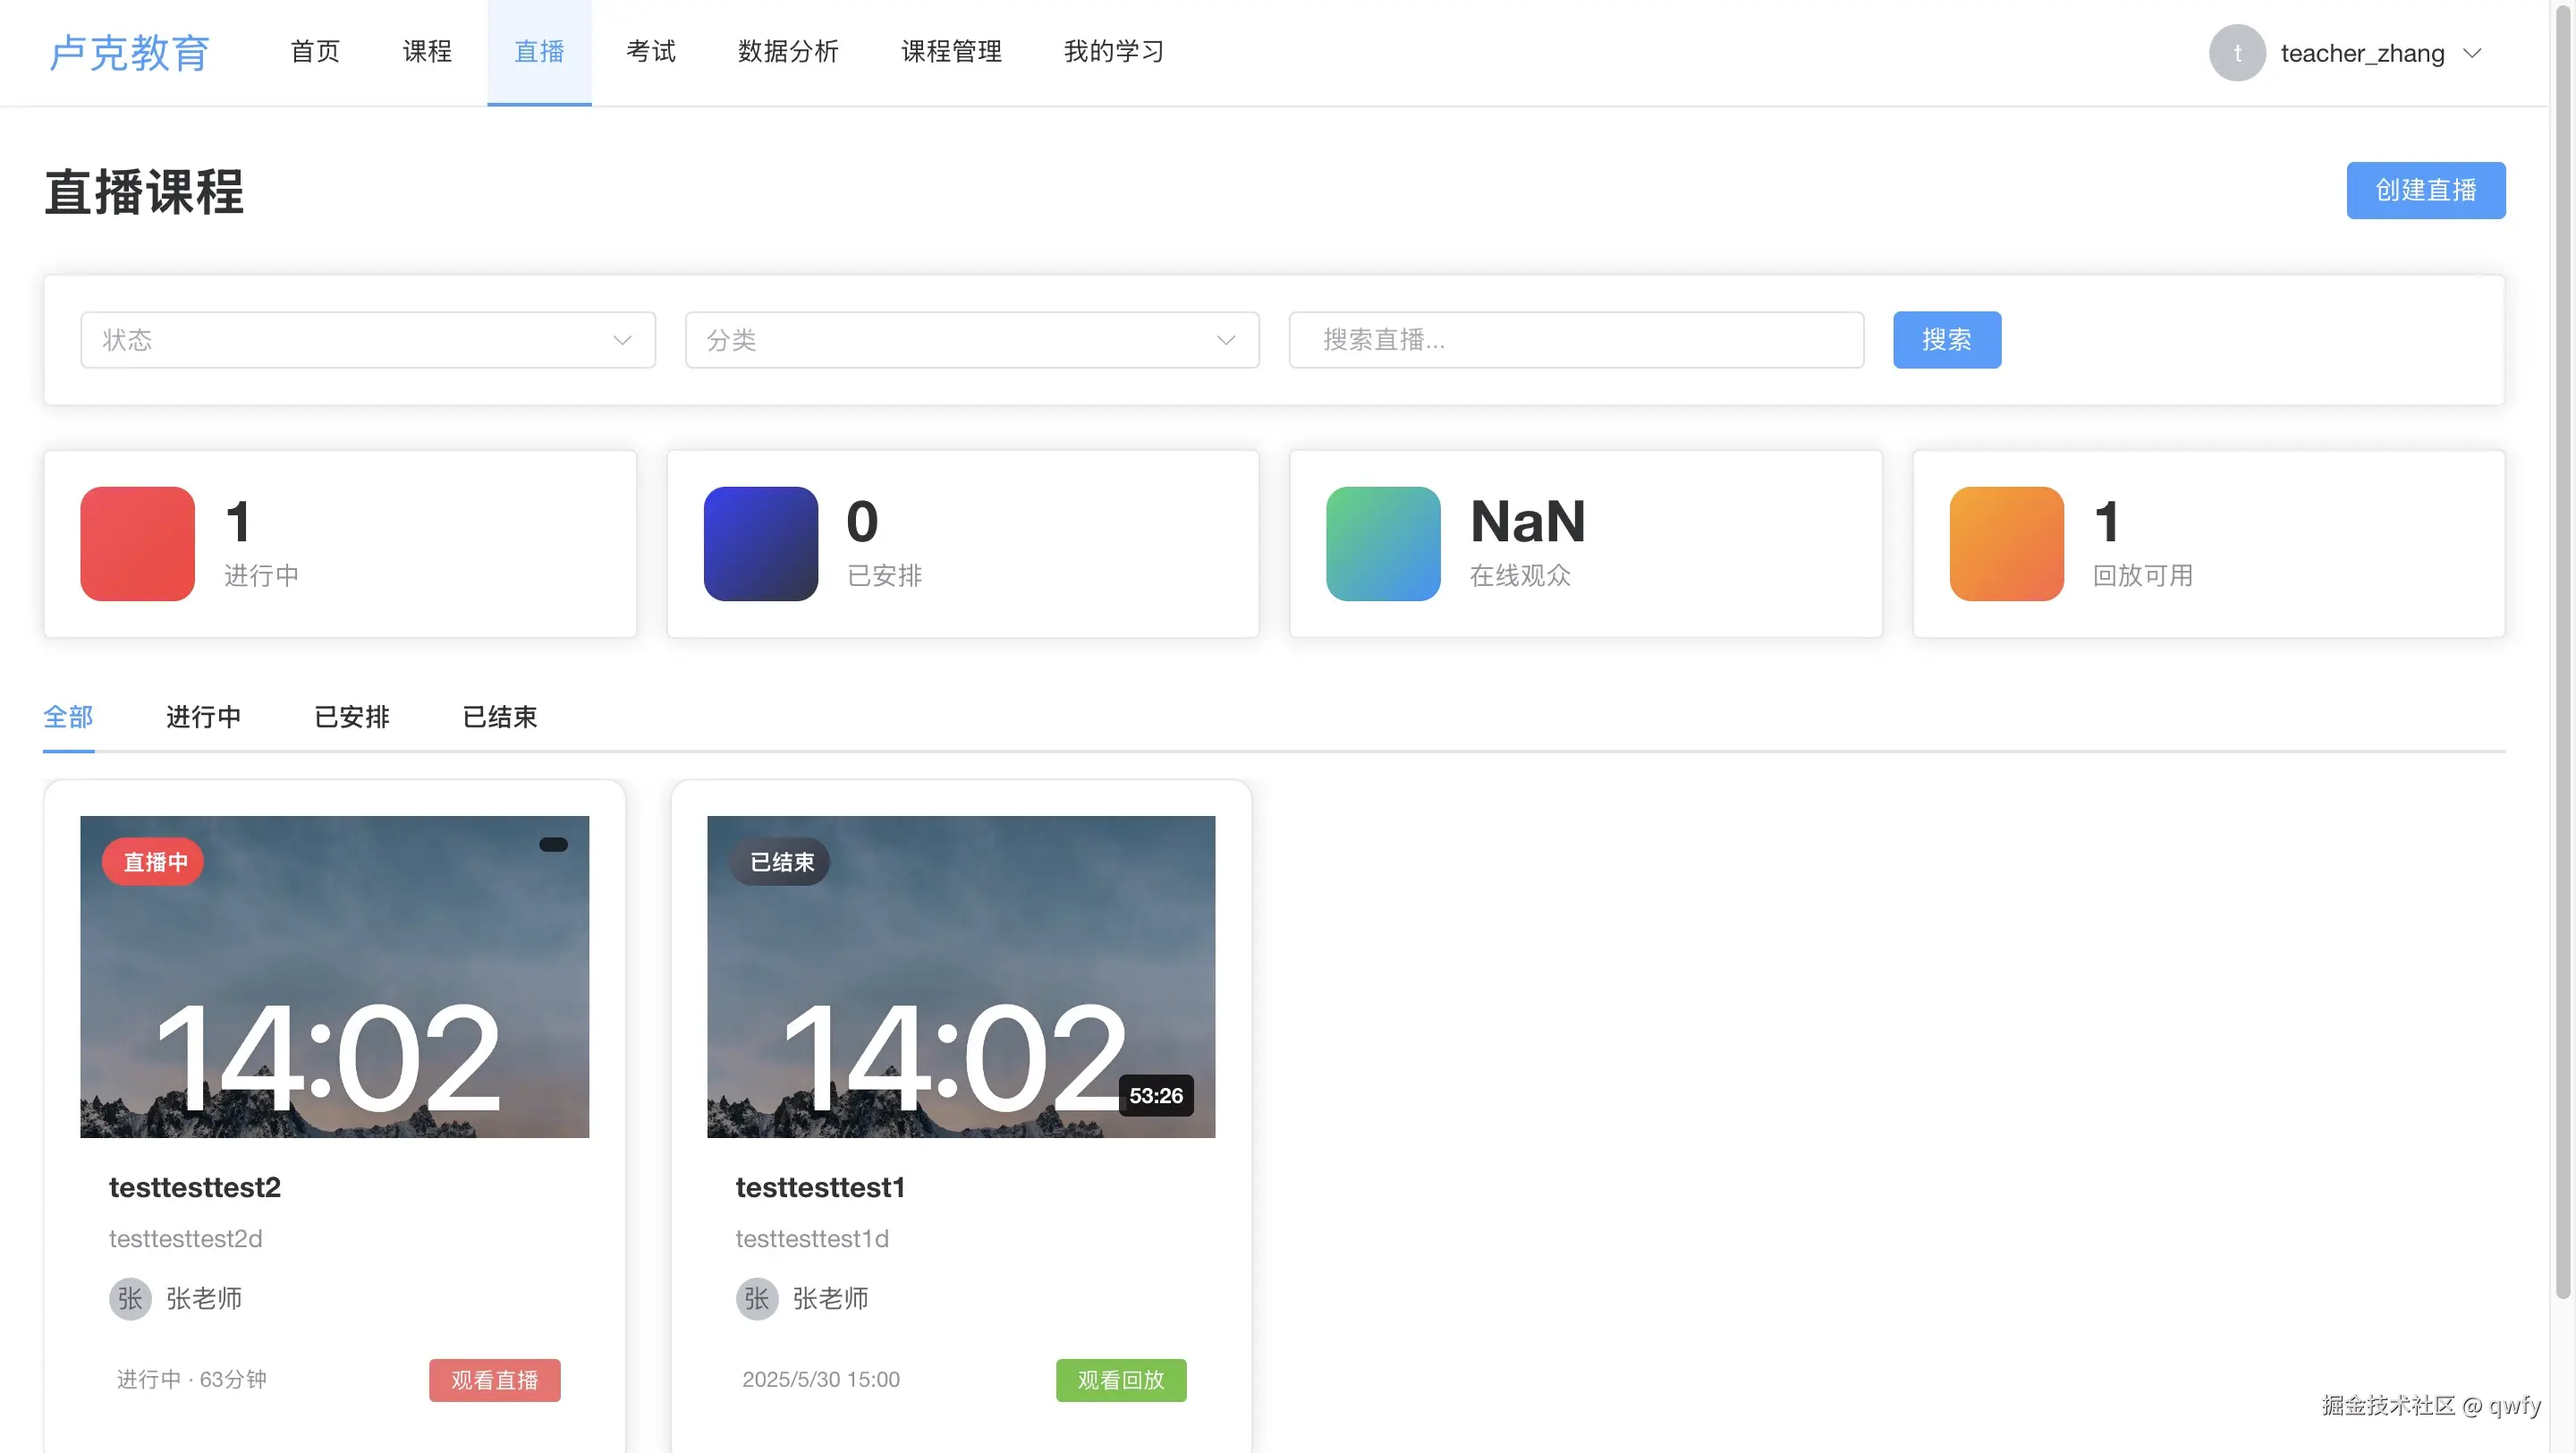Image resolution: width=2576 pixels, height=1453 pixels.
Task: Open the 状态 status dropdown
Action: (x=367, y=340)
